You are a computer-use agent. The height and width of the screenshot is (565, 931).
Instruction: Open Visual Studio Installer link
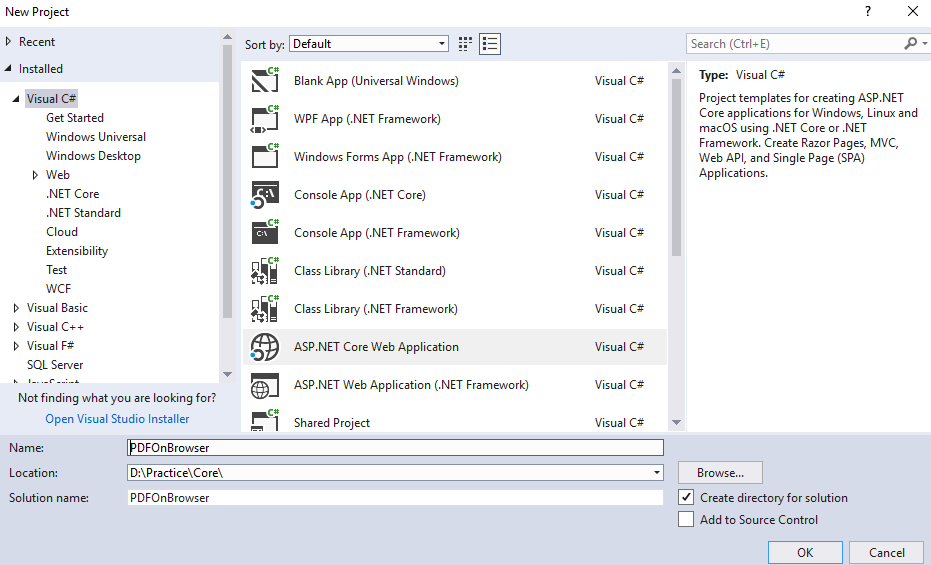pos(117,418)
